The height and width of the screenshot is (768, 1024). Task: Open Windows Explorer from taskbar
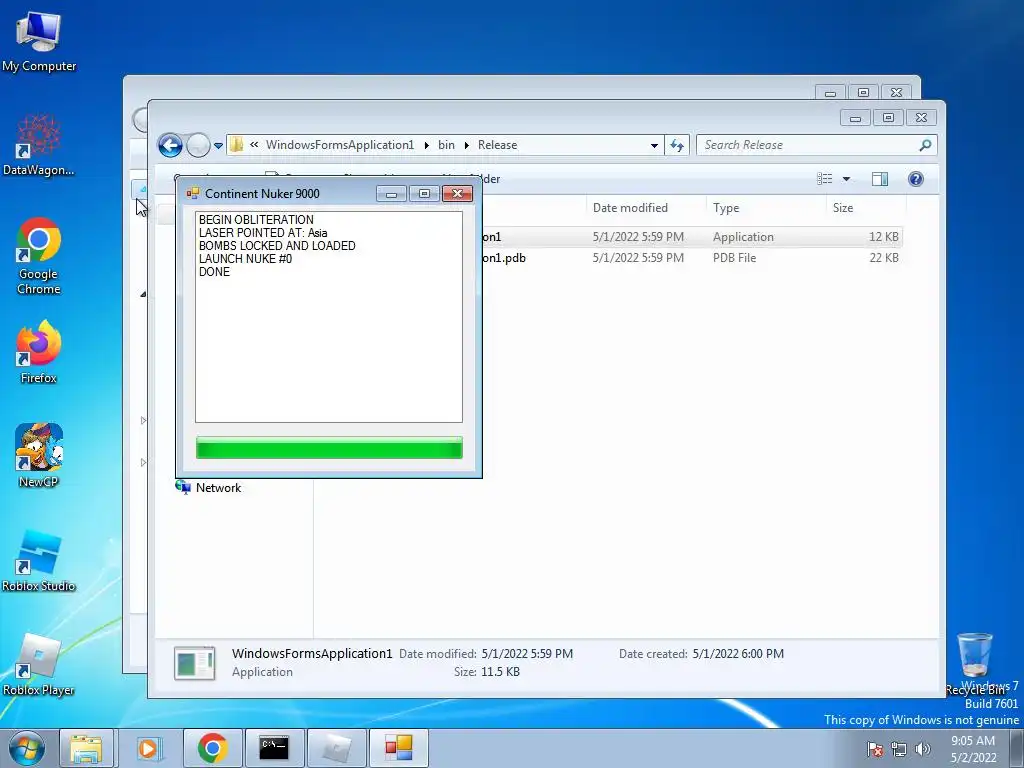(86, 748)
